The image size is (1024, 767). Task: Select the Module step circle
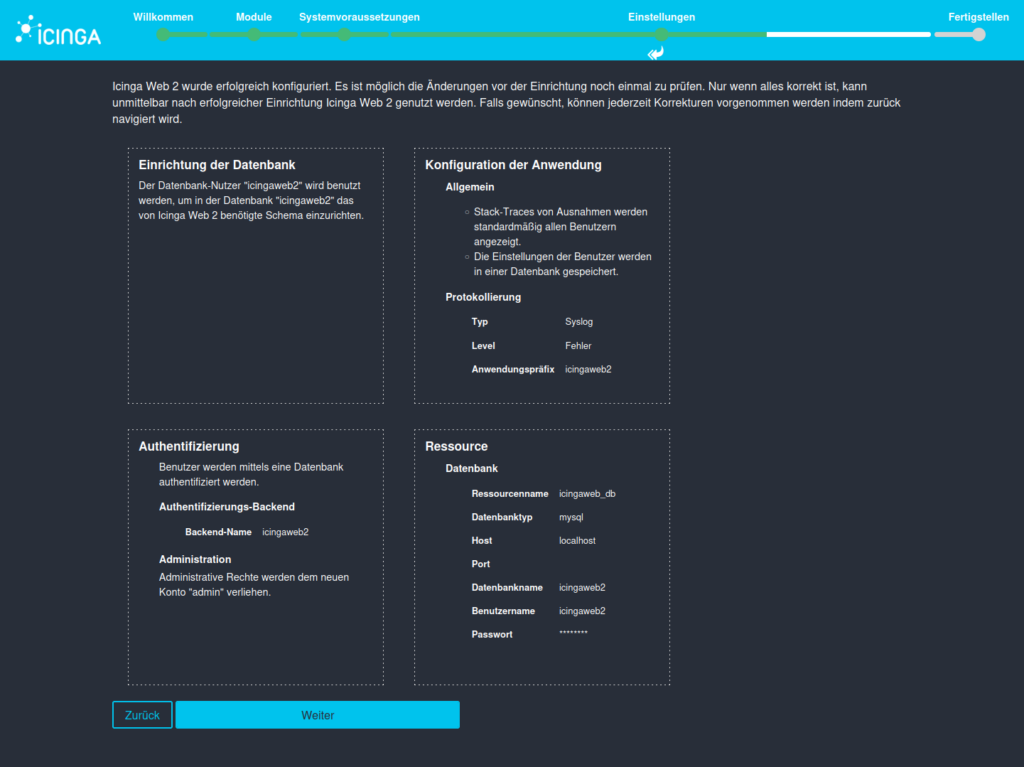point(254,35)
